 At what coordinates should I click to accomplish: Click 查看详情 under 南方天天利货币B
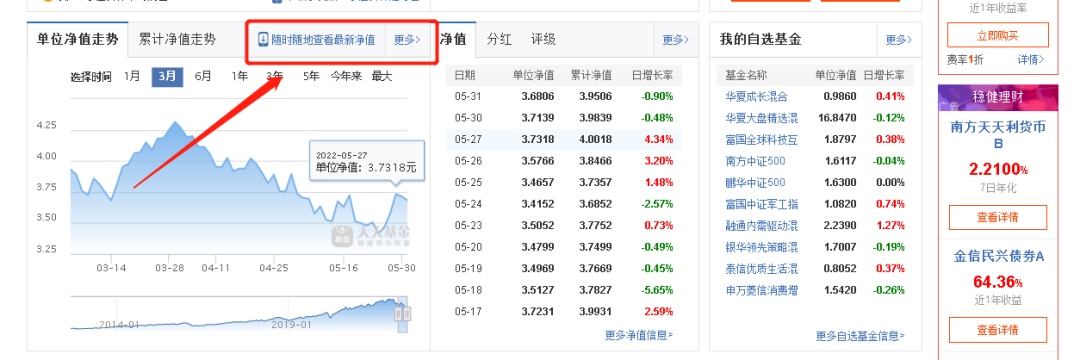click(x=997, y=218)
